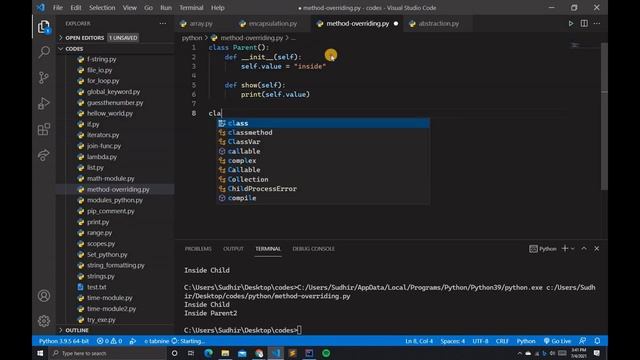The width and height of the screenshot is (640, 360).
Task: Run Python file with the play button
Action: pos(571,24)
